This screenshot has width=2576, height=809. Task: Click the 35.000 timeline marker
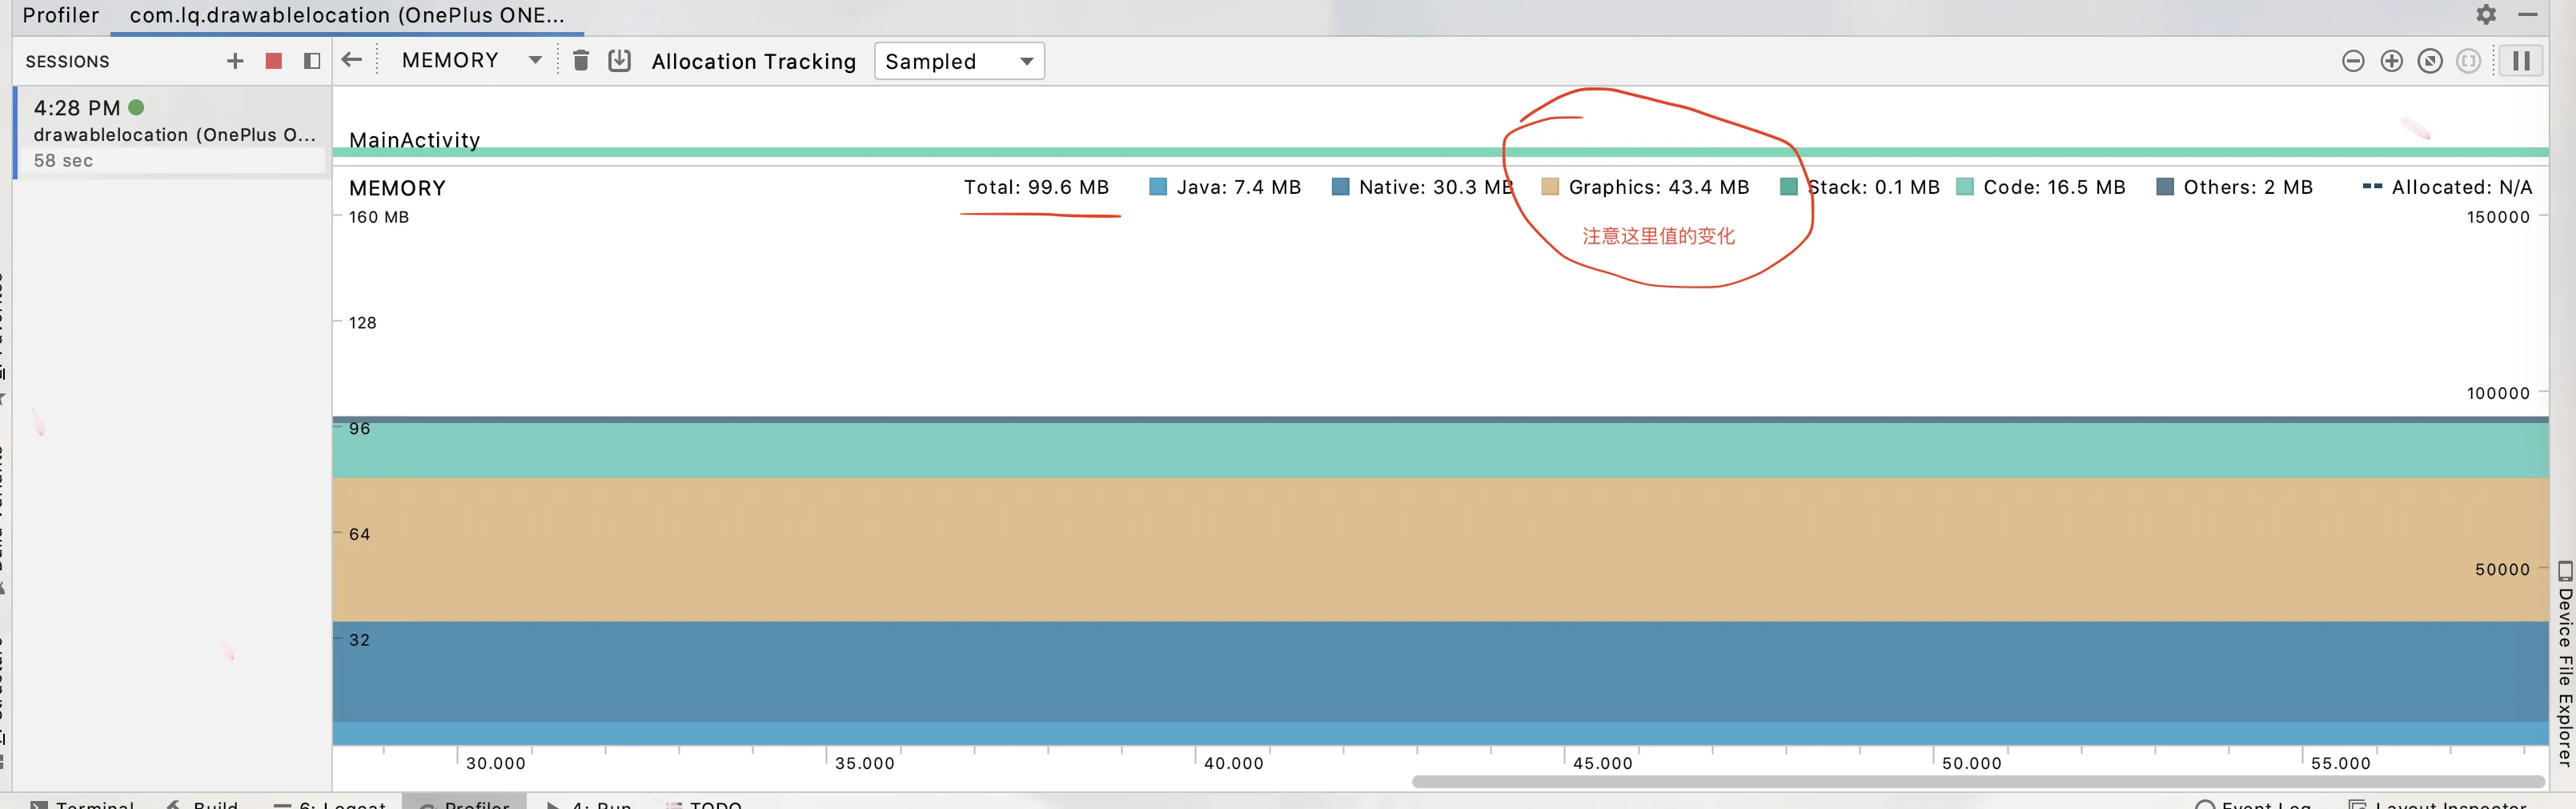tap(864, 763)
